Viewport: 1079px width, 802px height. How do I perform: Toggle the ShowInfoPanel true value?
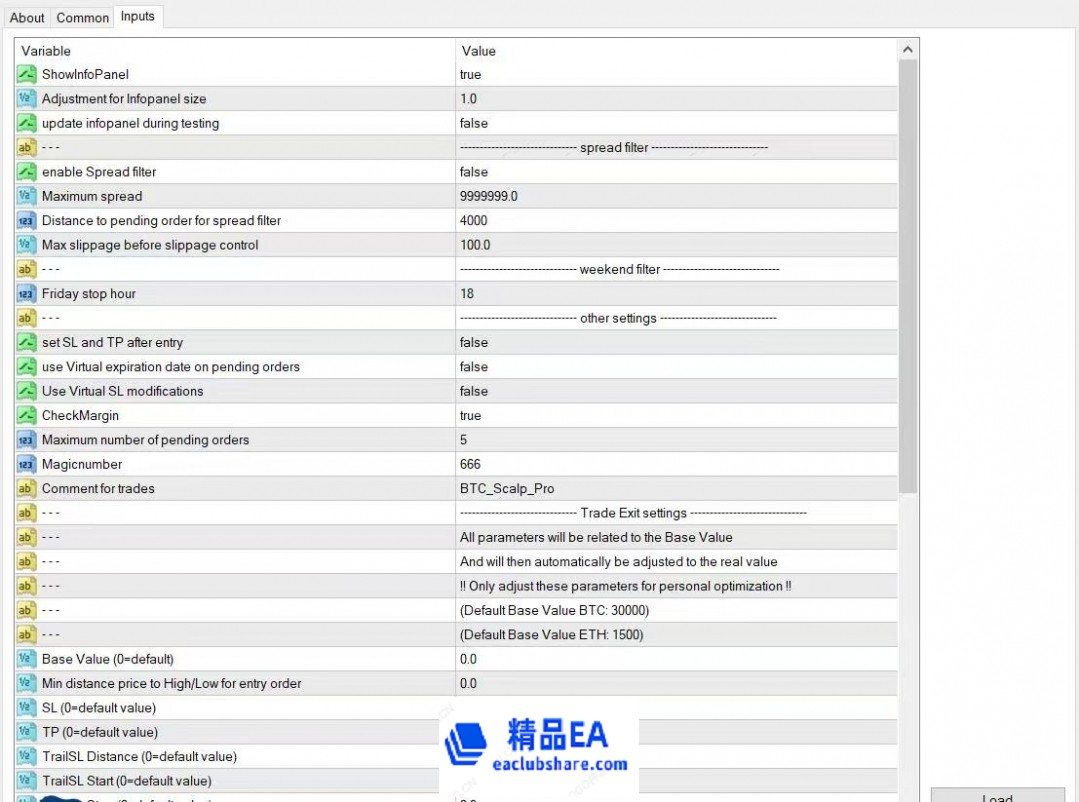coord(675,74)
